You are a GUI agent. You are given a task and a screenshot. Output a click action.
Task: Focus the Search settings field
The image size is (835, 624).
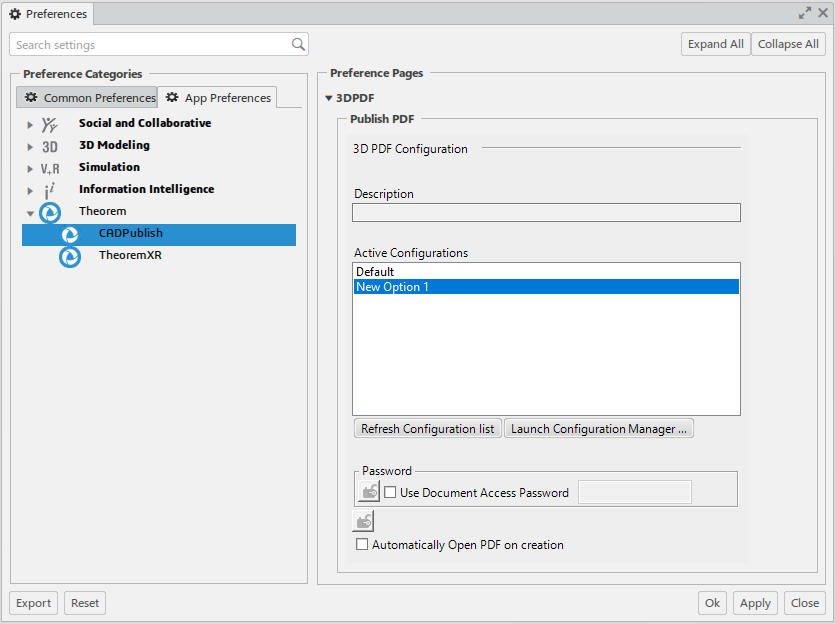click(159, 45)
